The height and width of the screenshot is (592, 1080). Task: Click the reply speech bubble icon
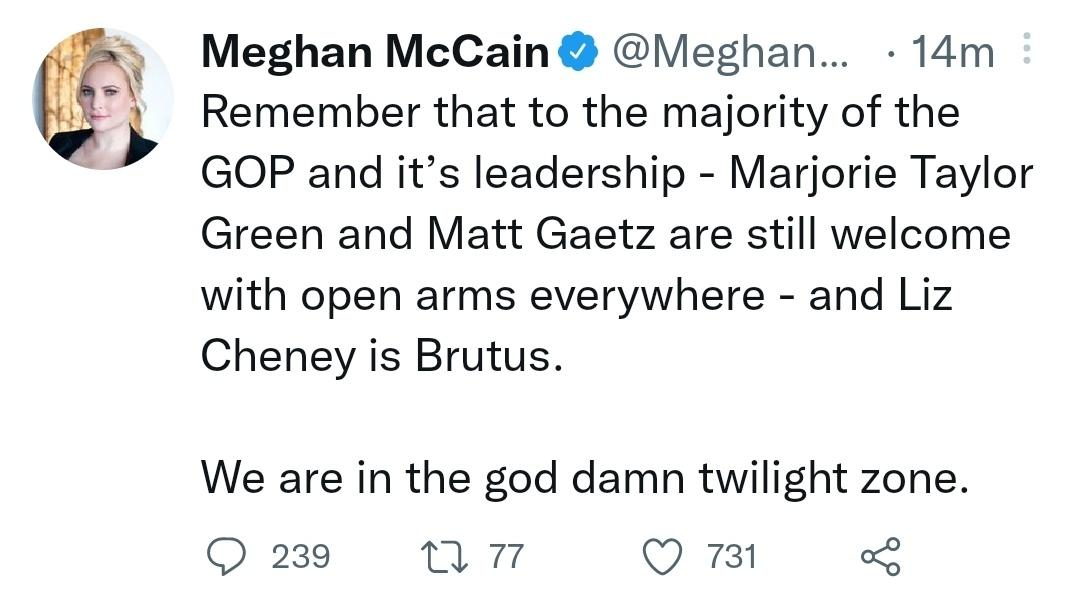(x=229, y=556)
